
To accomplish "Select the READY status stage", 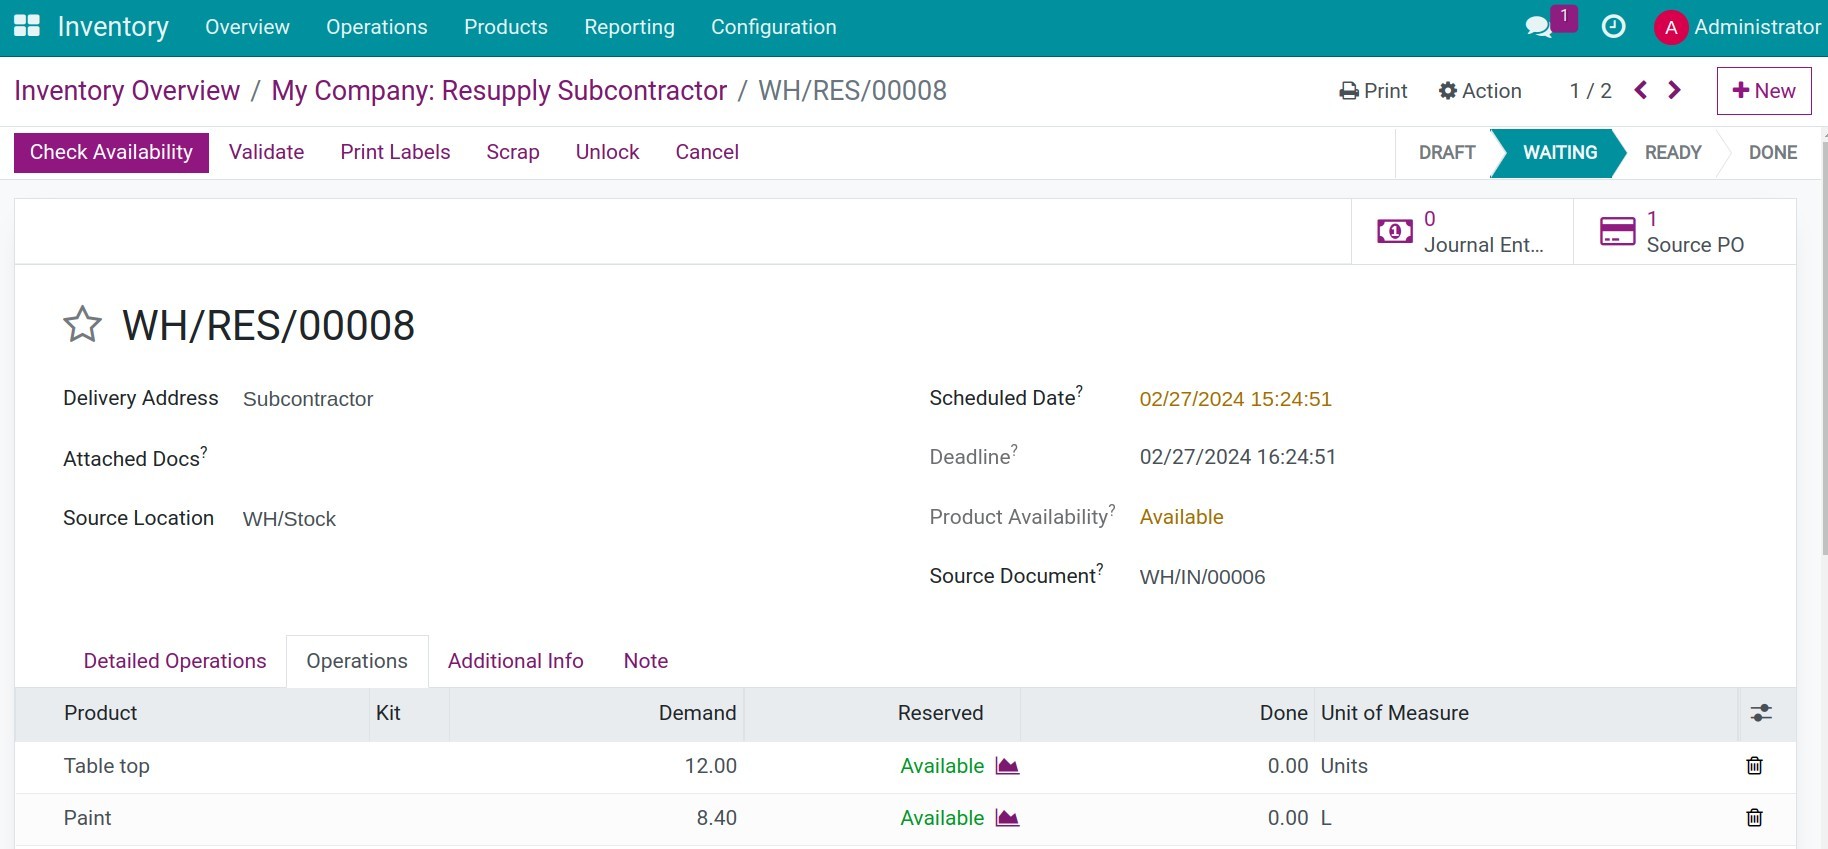I will pos(1673,153).
